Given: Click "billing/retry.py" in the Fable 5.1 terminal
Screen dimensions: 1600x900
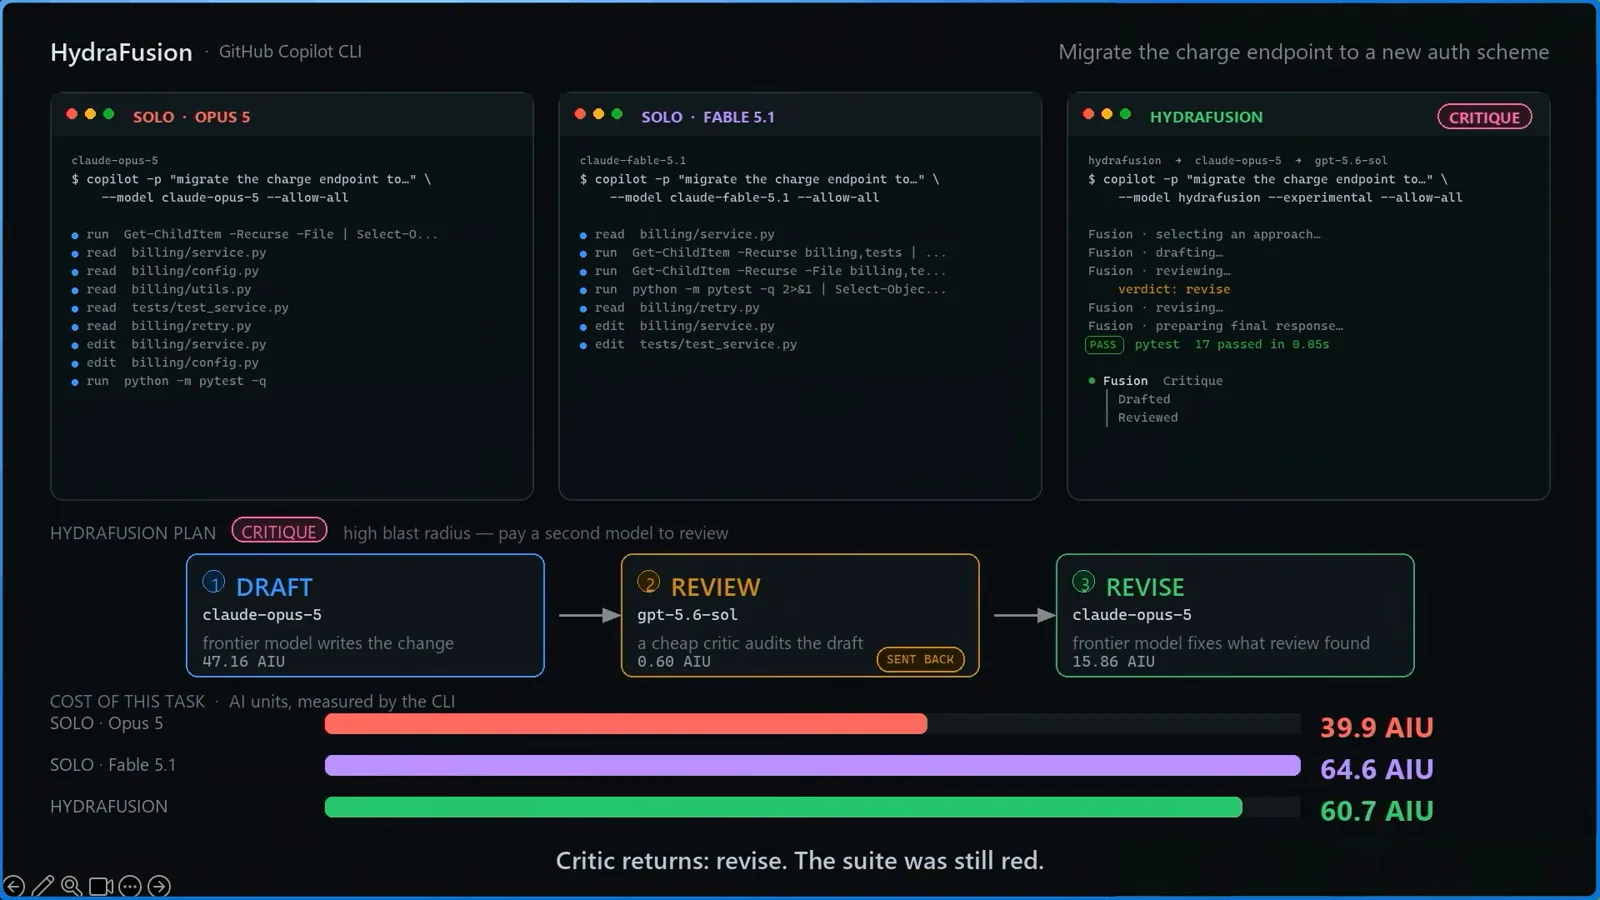Looking at the screenshot, I should coord(699,308).
